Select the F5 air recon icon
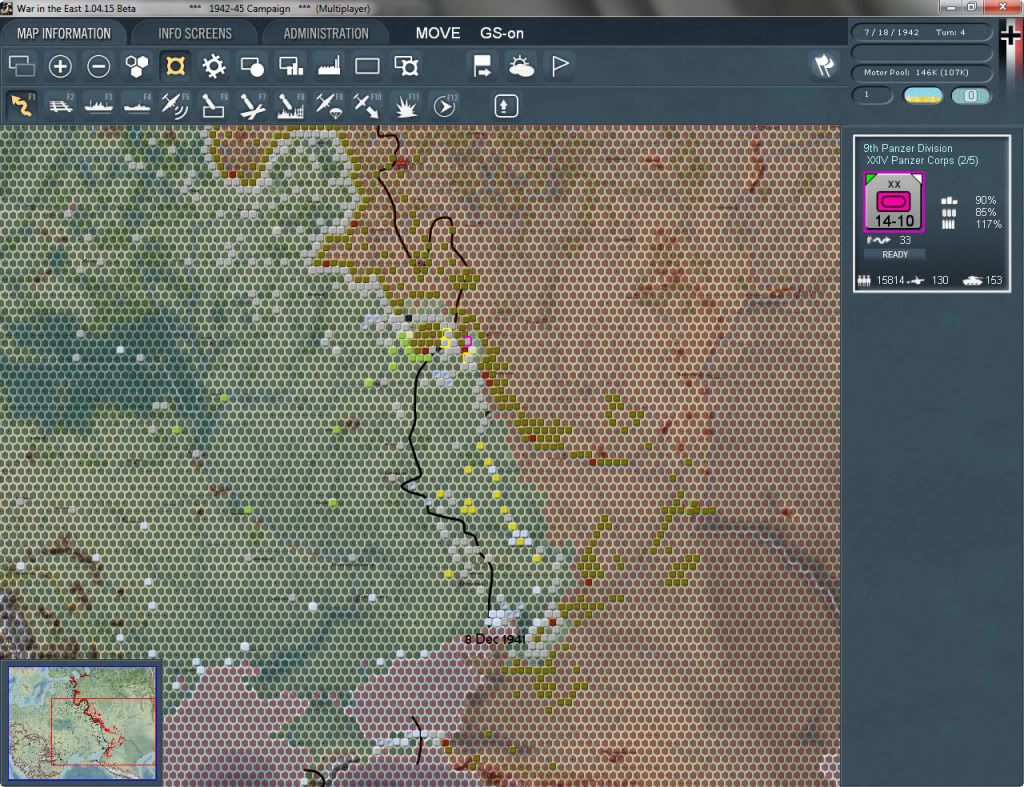 (x=175, y=105)
